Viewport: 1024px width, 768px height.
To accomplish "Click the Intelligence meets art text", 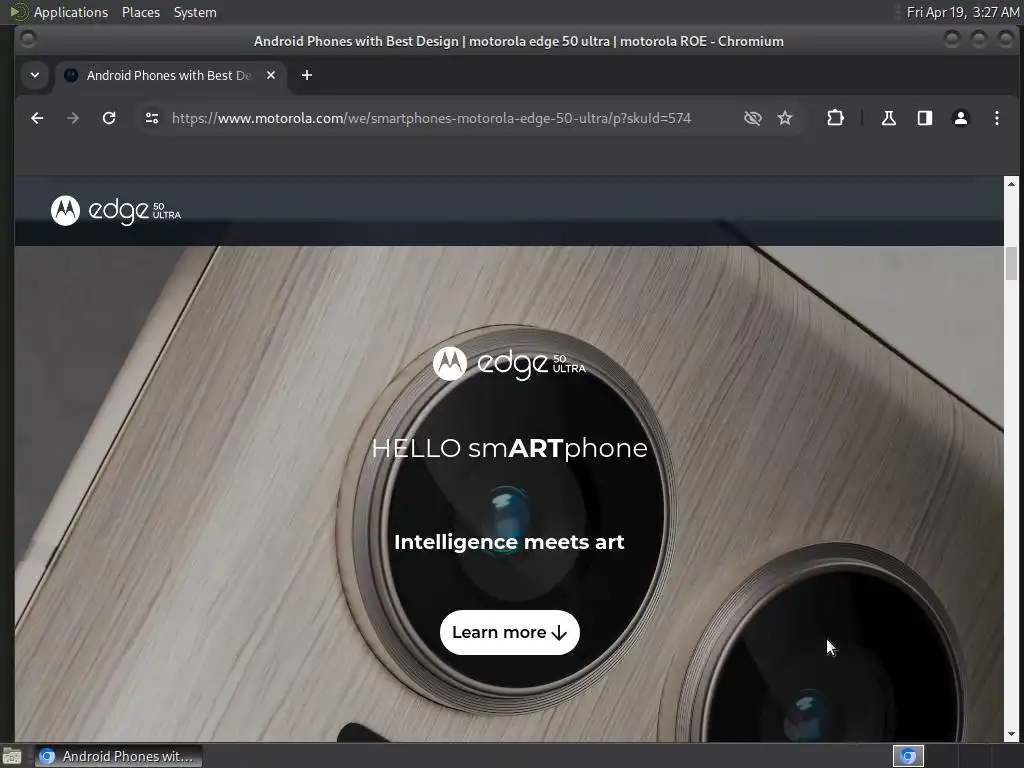I will click(509, 542).
